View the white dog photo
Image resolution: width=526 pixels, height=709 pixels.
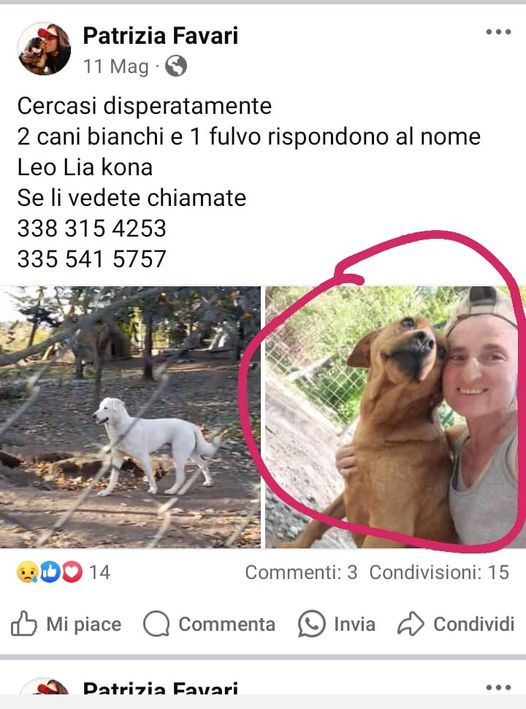[130, 417]
